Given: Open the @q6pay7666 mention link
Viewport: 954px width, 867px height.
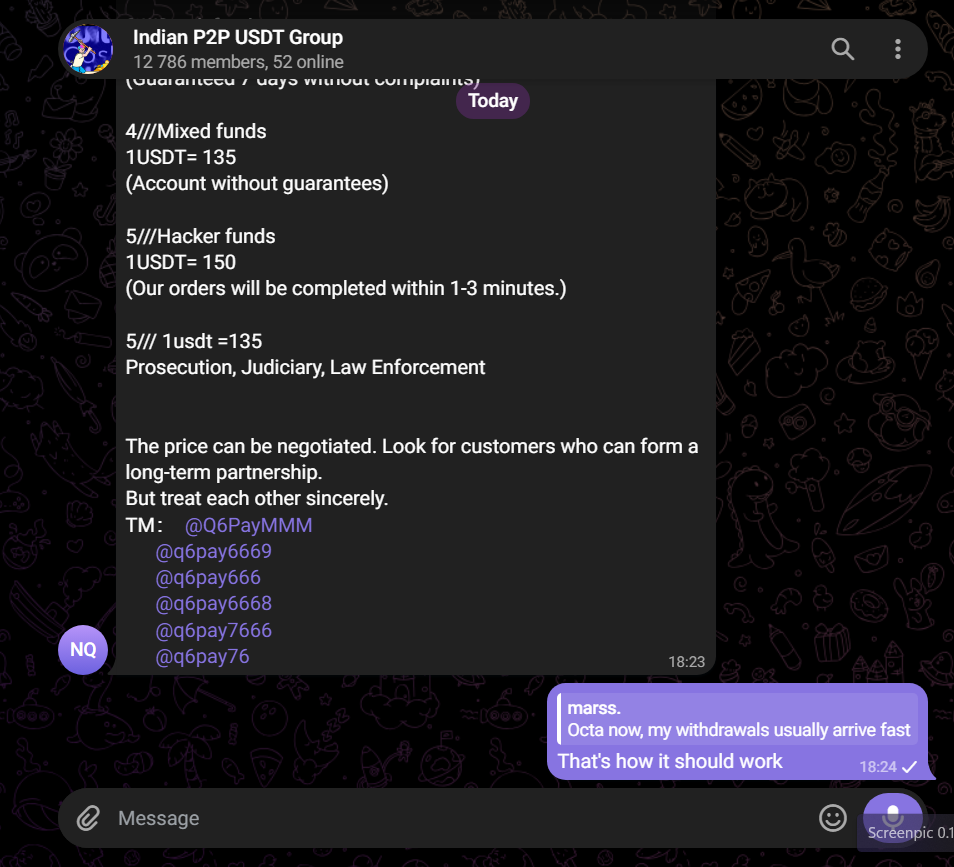Looking at the screenshot, I should [214, 630].
